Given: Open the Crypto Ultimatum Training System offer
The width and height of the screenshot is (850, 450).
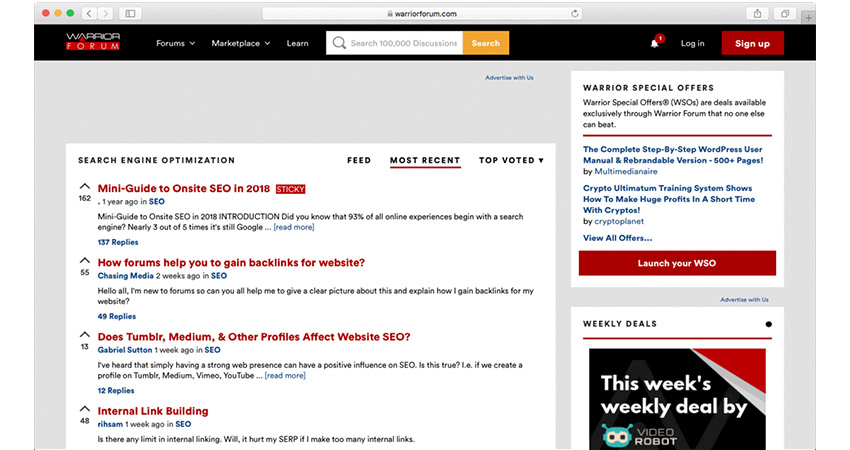Looking at the screenshot, I should click(x=669, y=199).
